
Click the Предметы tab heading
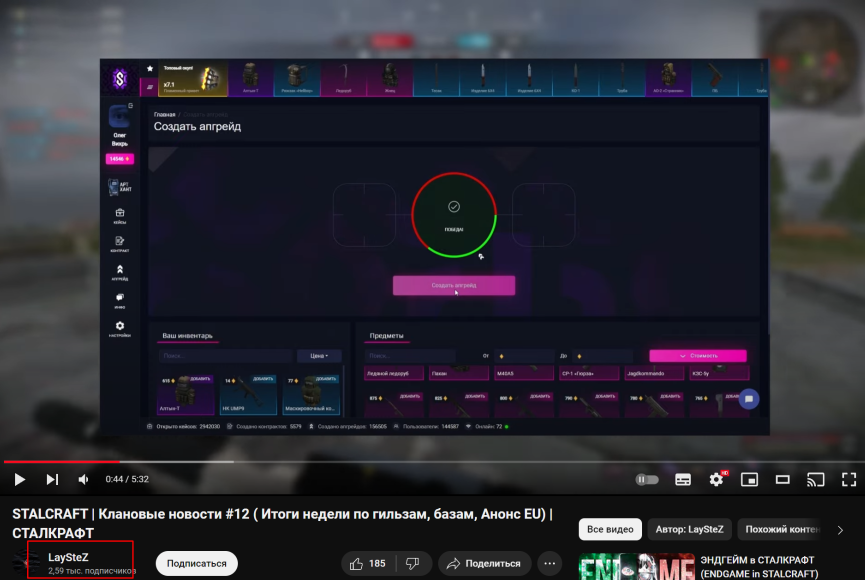pos(386,336)
